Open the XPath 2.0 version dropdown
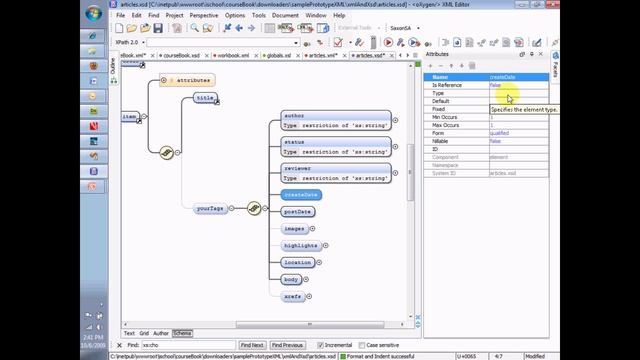This screenshot has width=640, height=360. pyautogui.click(x=143, y=42)
